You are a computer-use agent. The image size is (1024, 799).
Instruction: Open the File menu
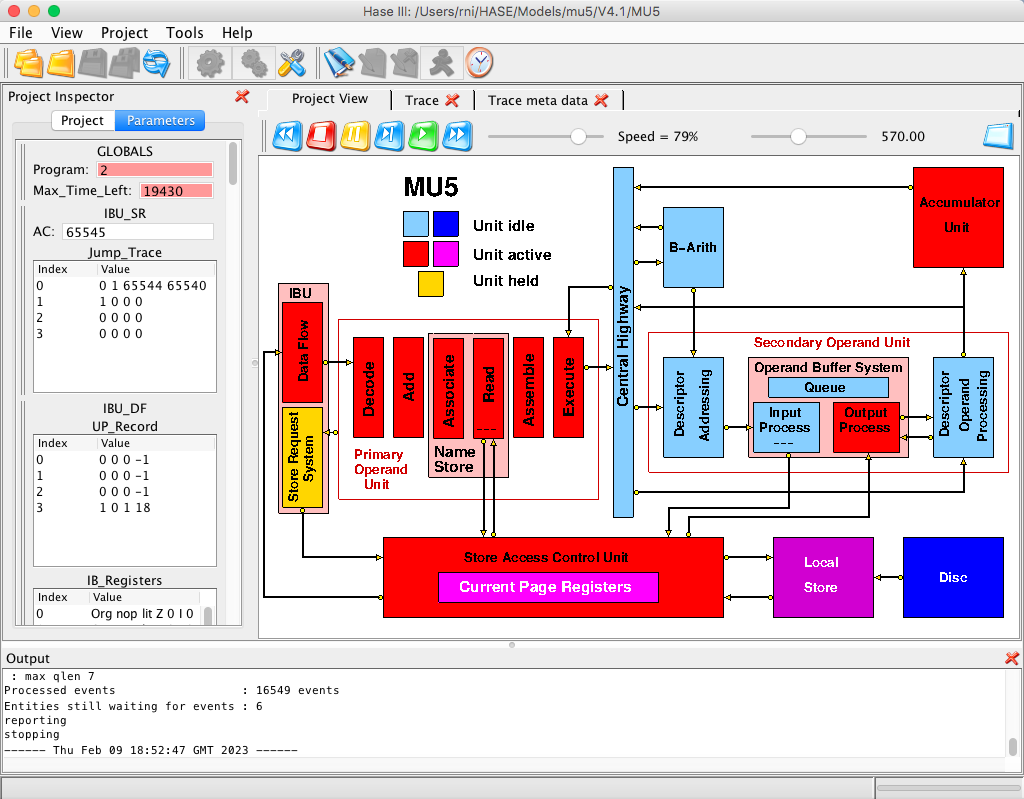pyautogui.click(x=21, y=33)
